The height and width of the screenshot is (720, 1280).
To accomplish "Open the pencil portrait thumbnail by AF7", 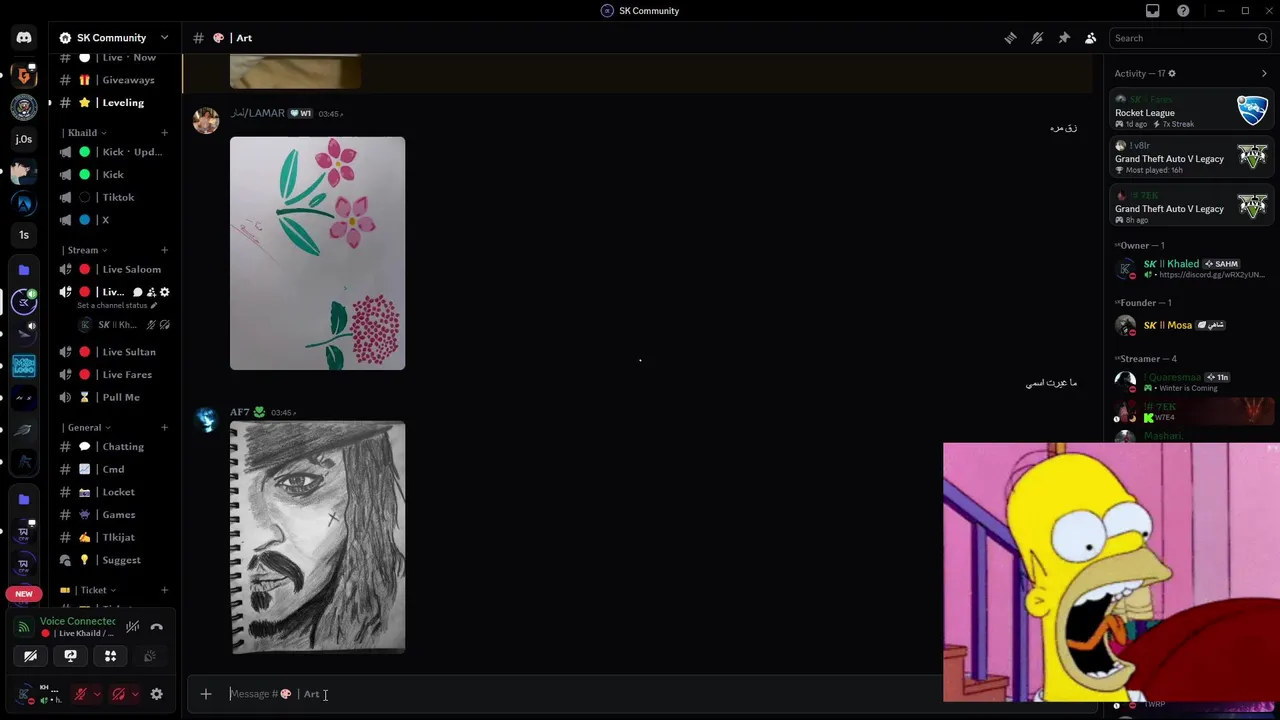I will [x=318, y=537].
